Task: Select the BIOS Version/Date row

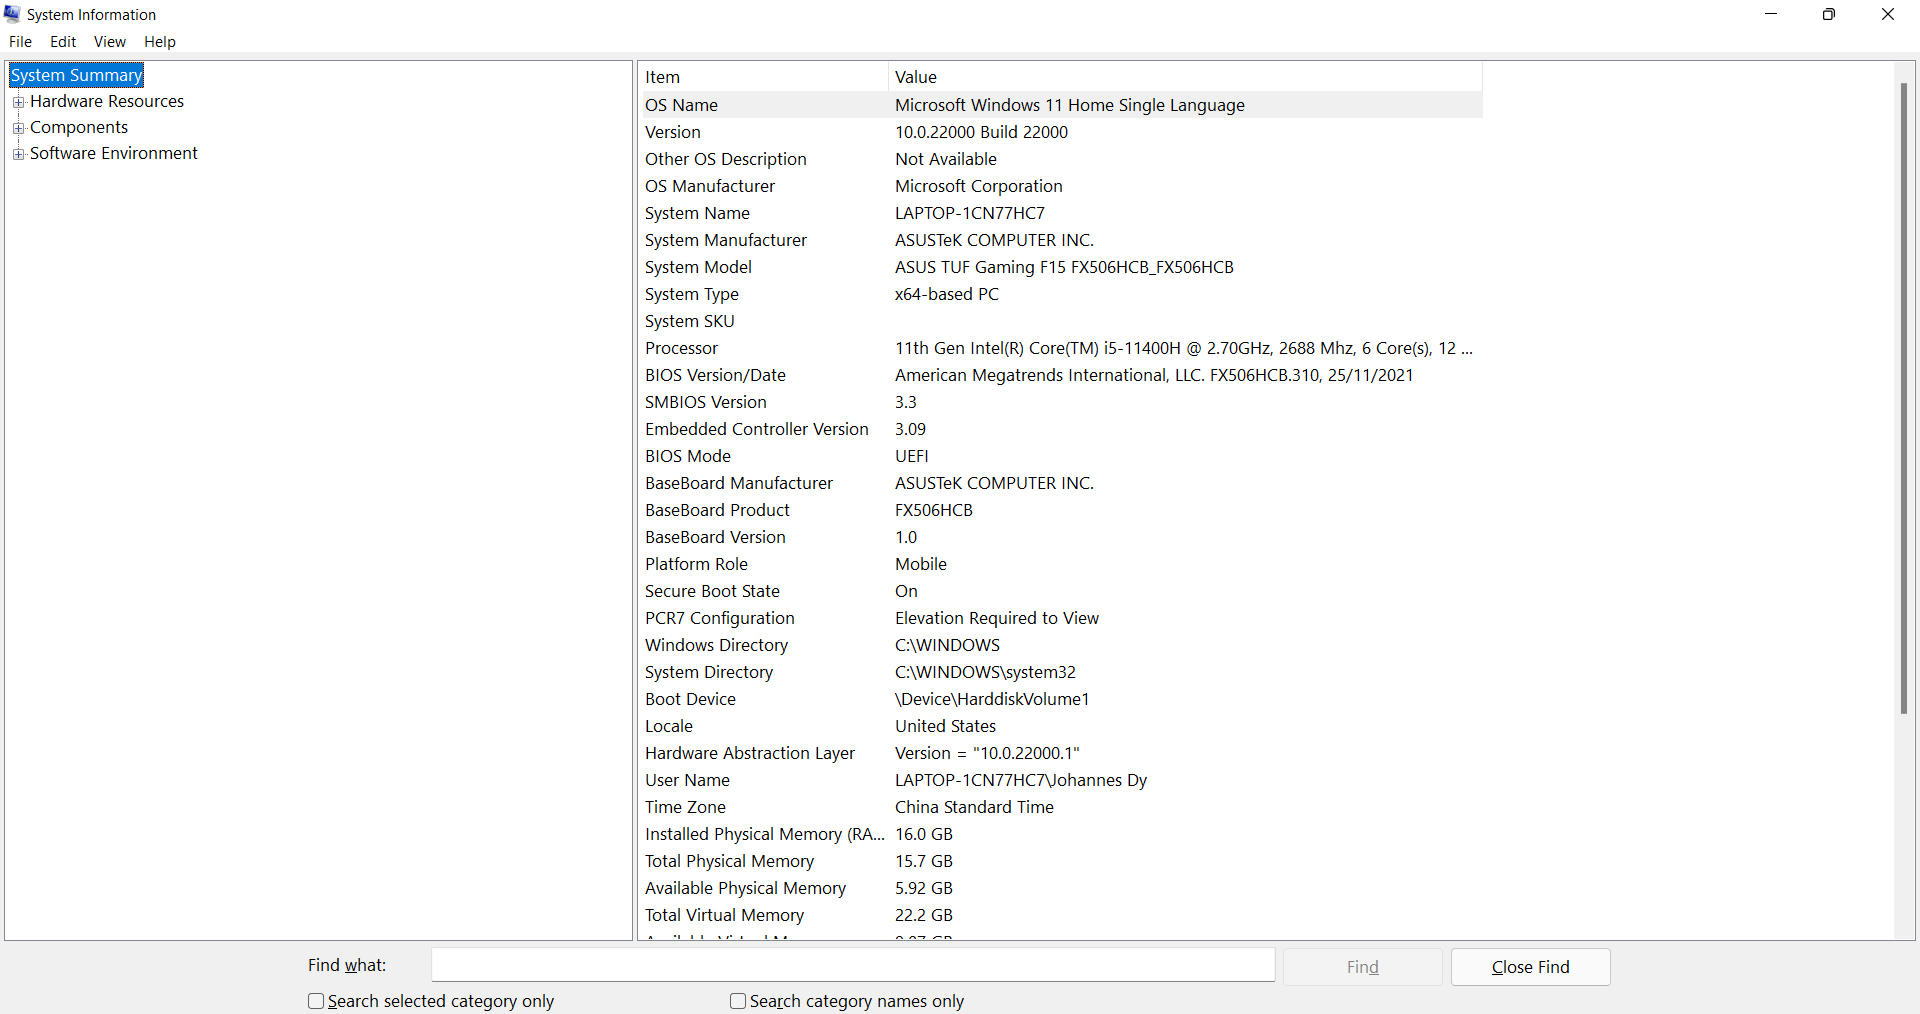Action: pyautogui.click(x=1060, y=375)
